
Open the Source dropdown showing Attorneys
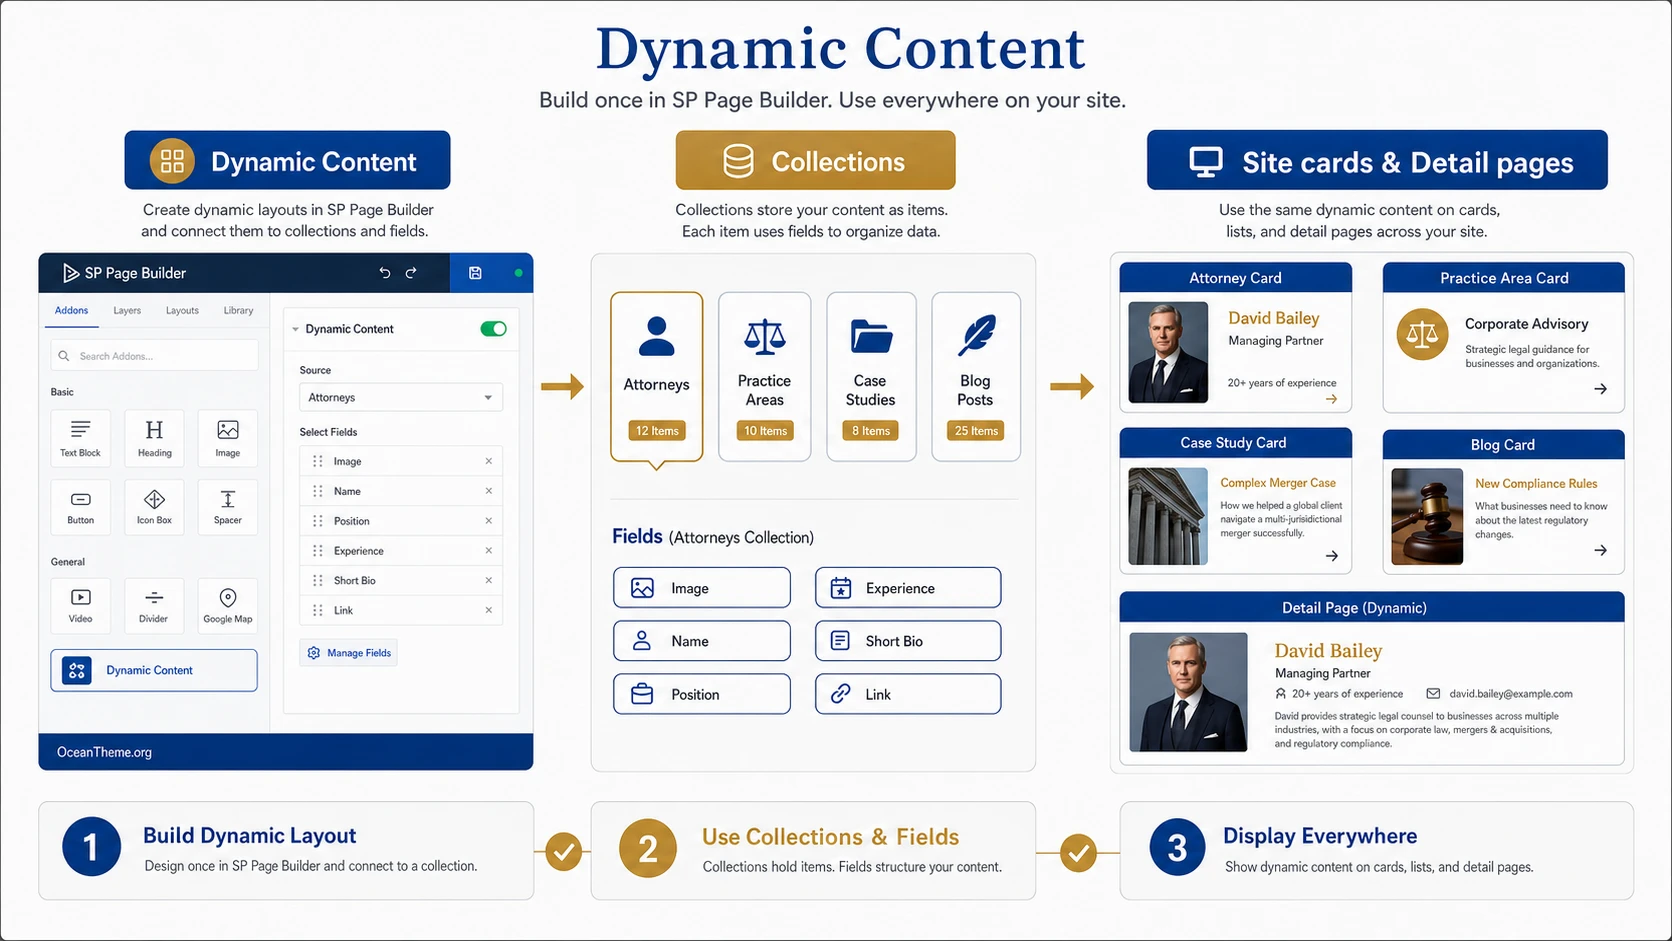point(401,397)
